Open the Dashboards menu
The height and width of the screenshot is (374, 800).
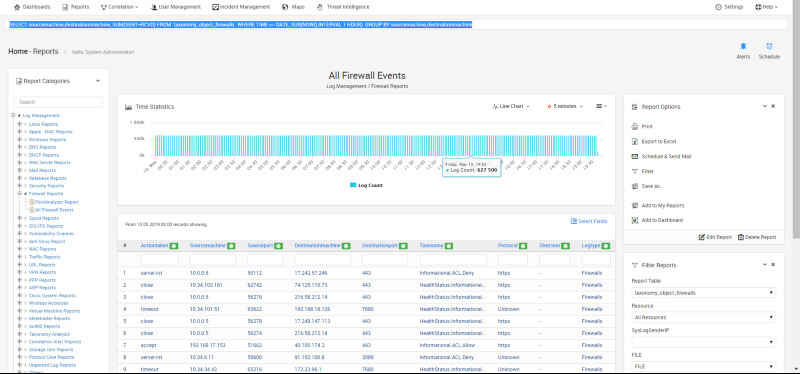point(32,7)
